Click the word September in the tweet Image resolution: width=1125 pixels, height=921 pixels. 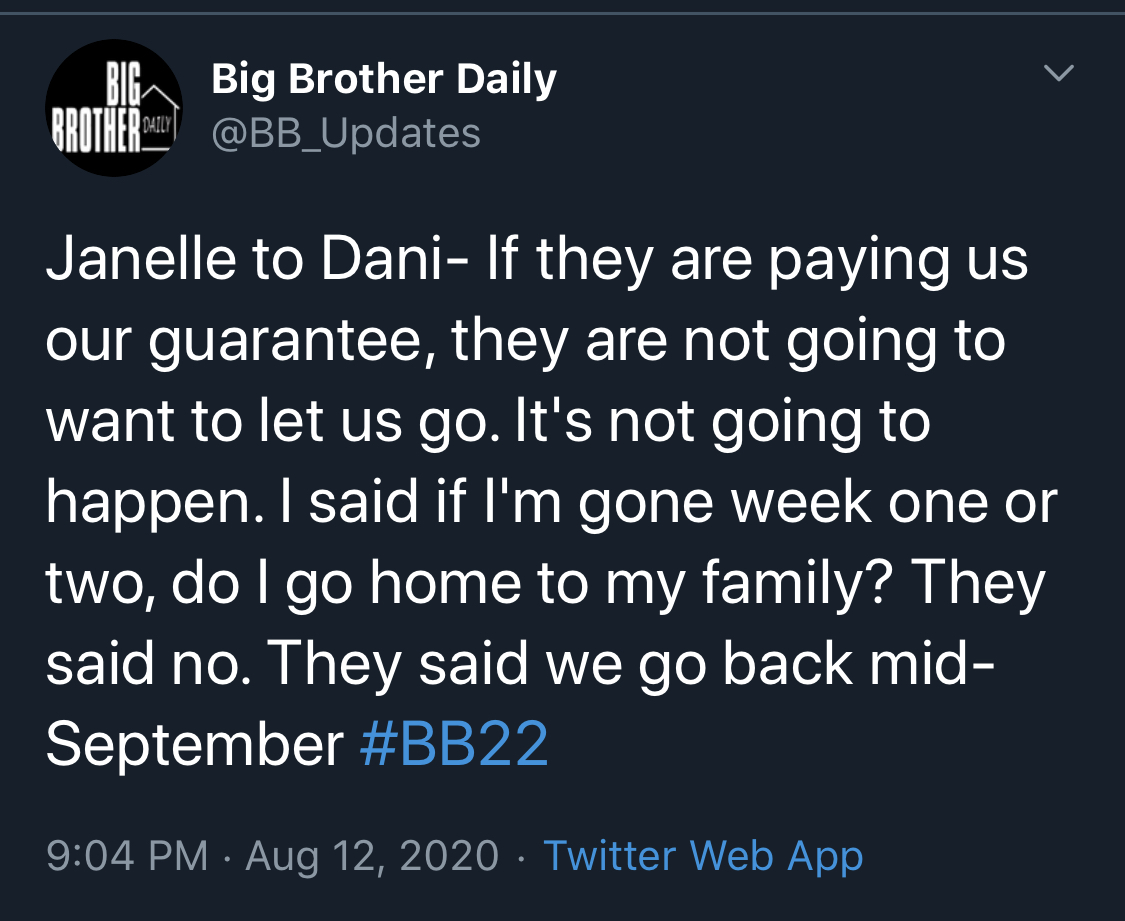(x=194, y=746)
